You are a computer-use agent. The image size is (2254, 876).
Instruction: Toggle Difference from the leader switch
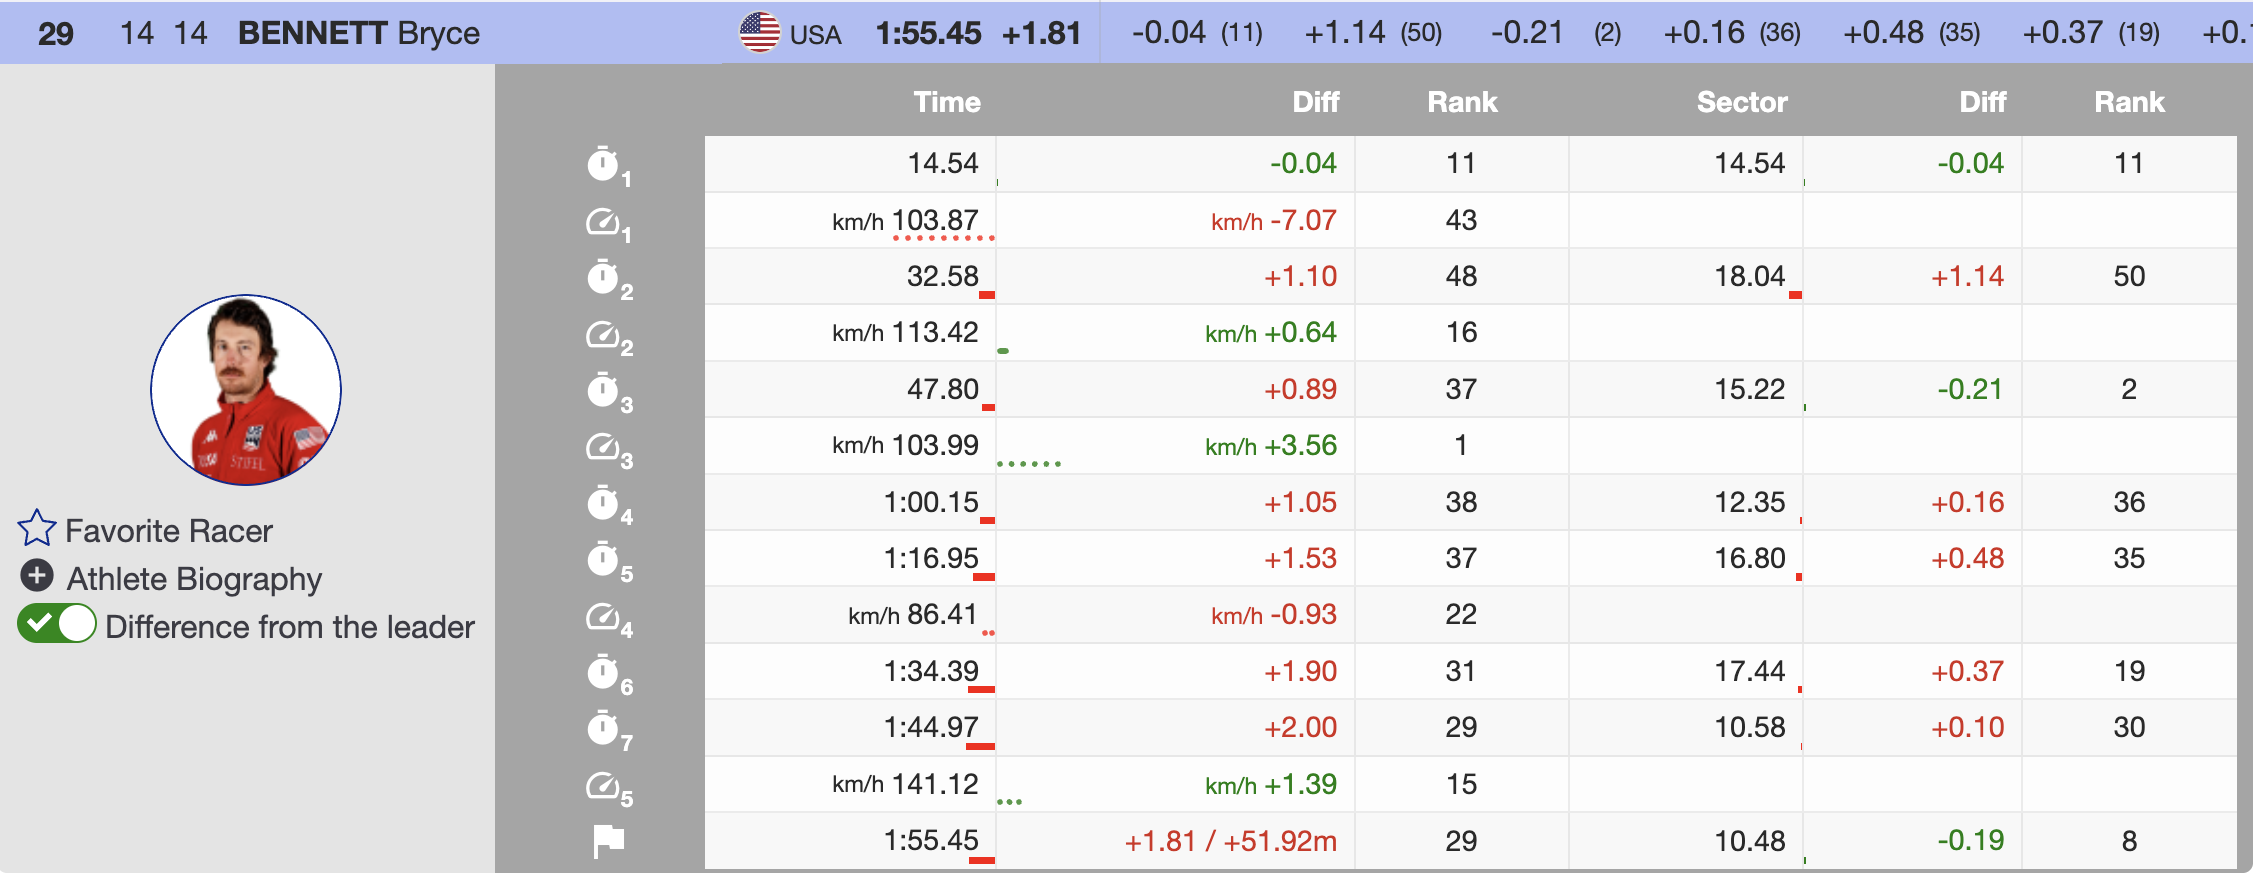(x=57, y=624)
